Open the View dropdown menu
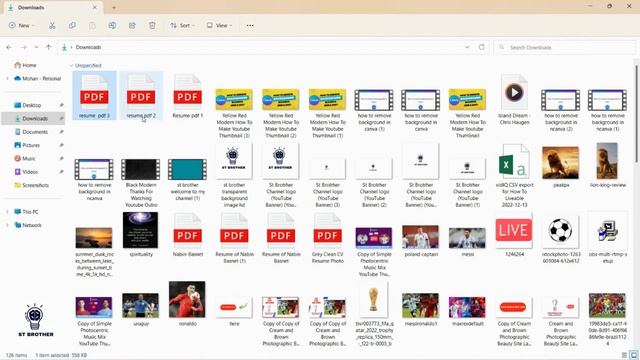This screenshot has width=640, height=360. coord(219,25)
